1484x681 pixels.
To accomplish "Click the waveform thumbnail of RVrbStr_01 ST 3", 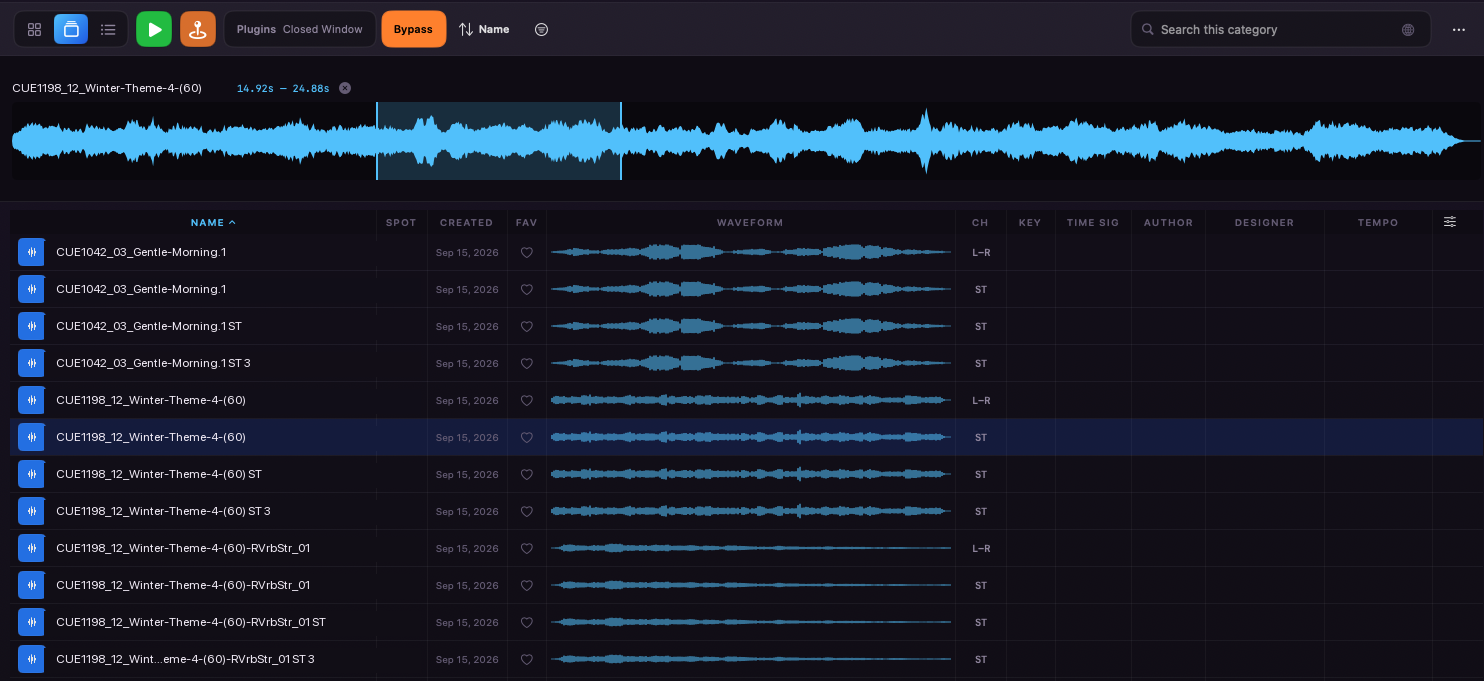I will (750, 659).
